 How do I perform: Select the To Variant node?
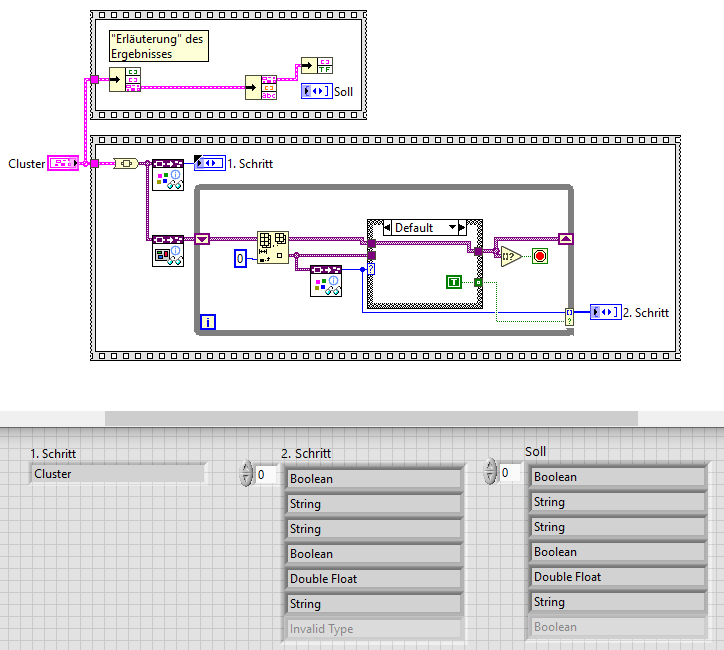pyautogui.click(x=126, y=163)
